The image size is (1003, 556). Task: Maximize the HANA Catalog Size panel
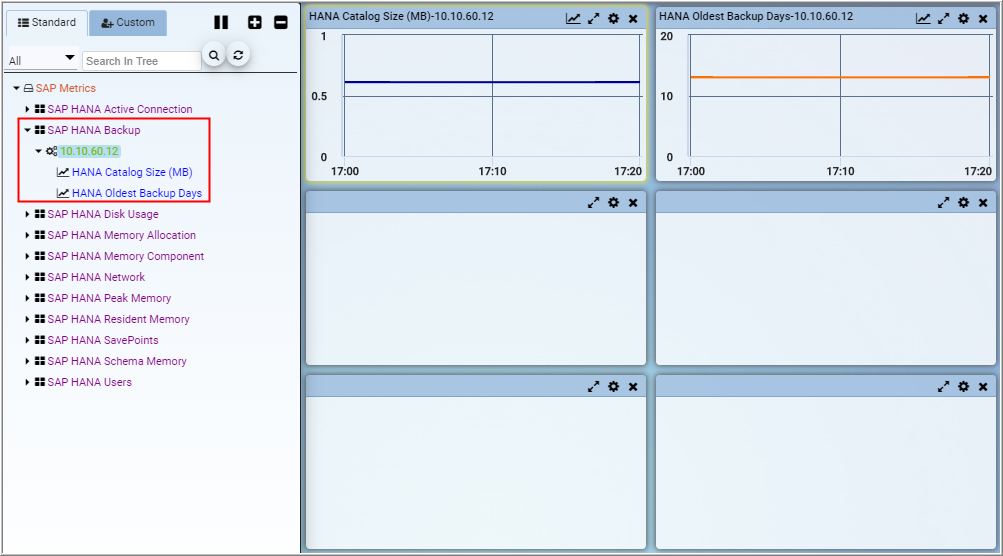click(x=594, y=19)
